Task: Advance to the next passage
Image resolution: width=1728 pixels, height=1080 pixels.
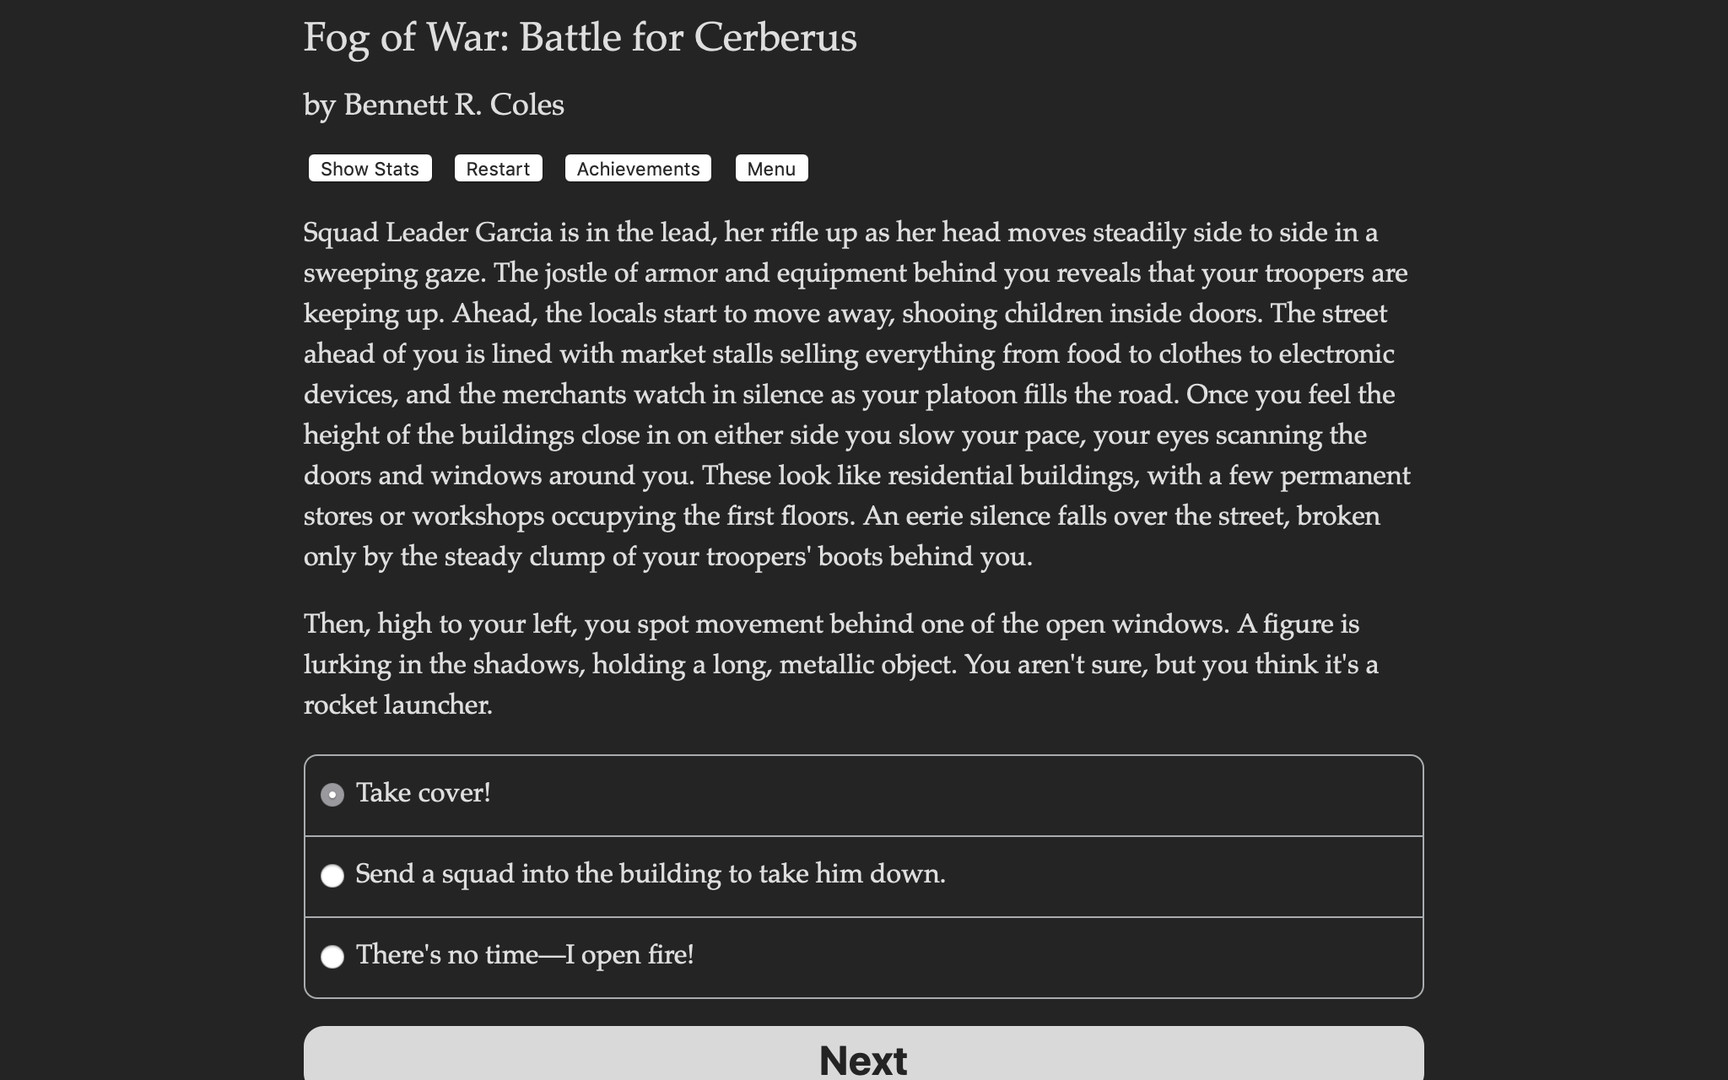Action: pos(863,1058)
